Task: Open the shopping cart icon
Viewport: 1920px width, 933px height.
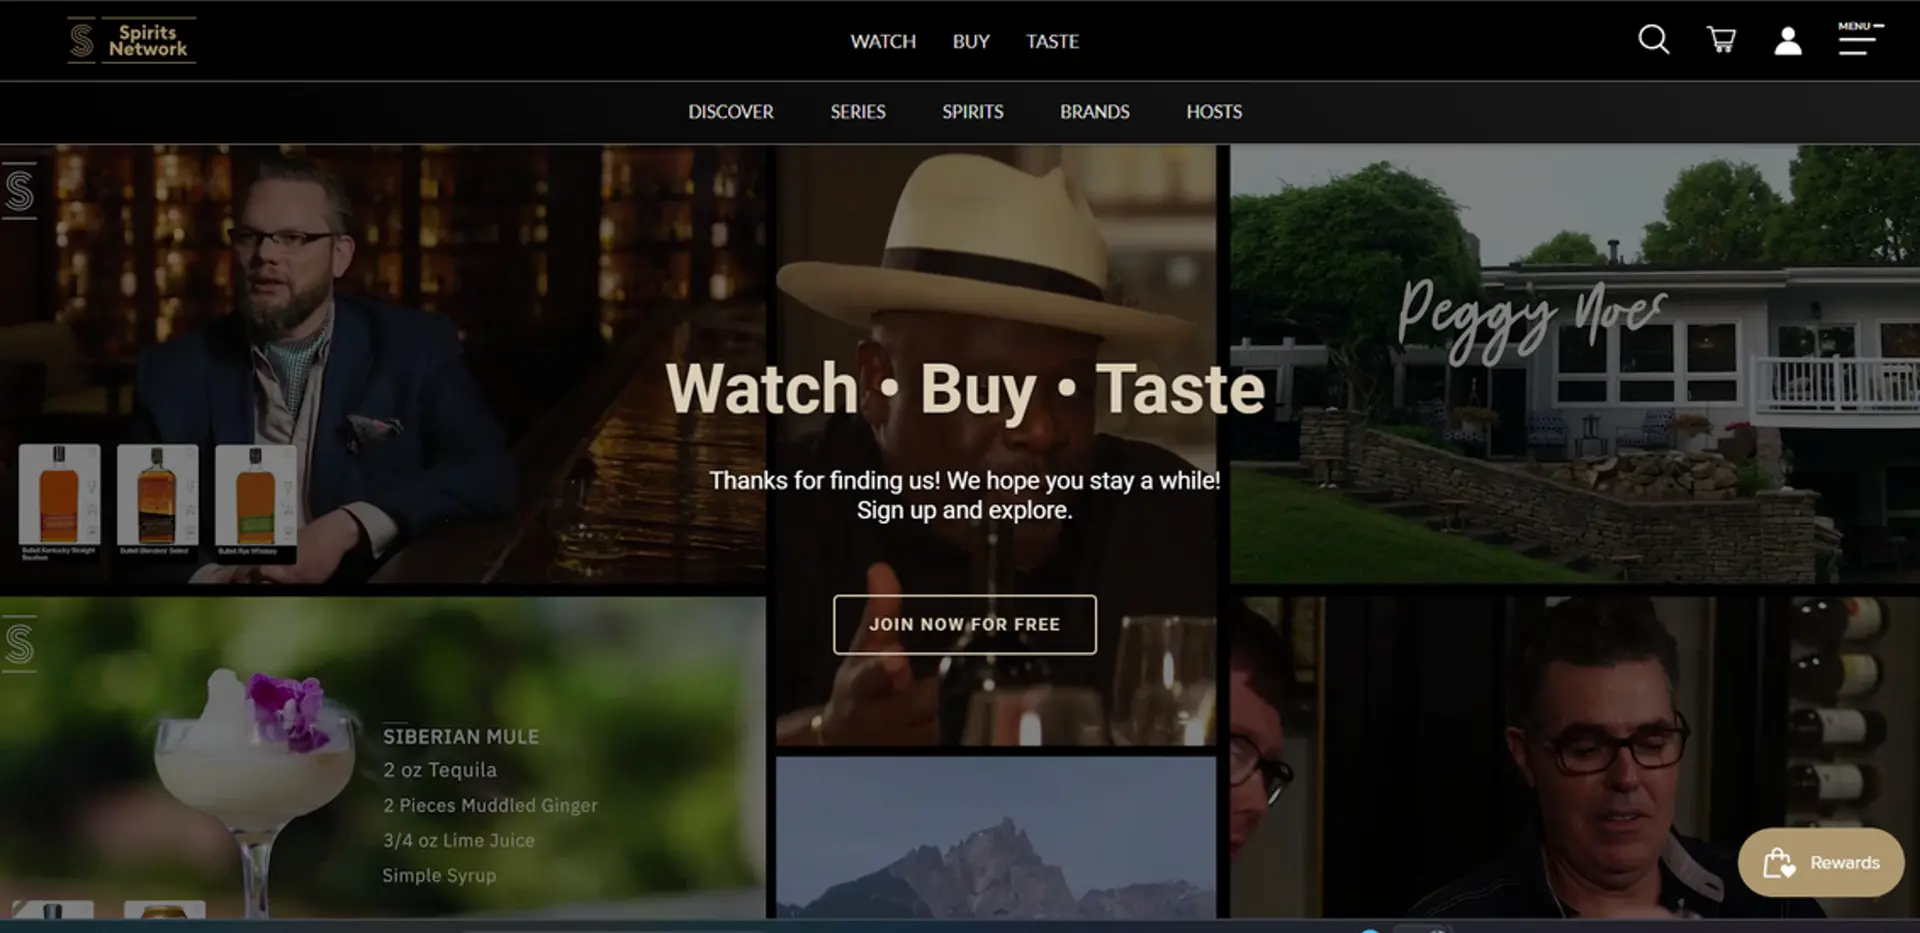Action: (x=1721, y=40)
